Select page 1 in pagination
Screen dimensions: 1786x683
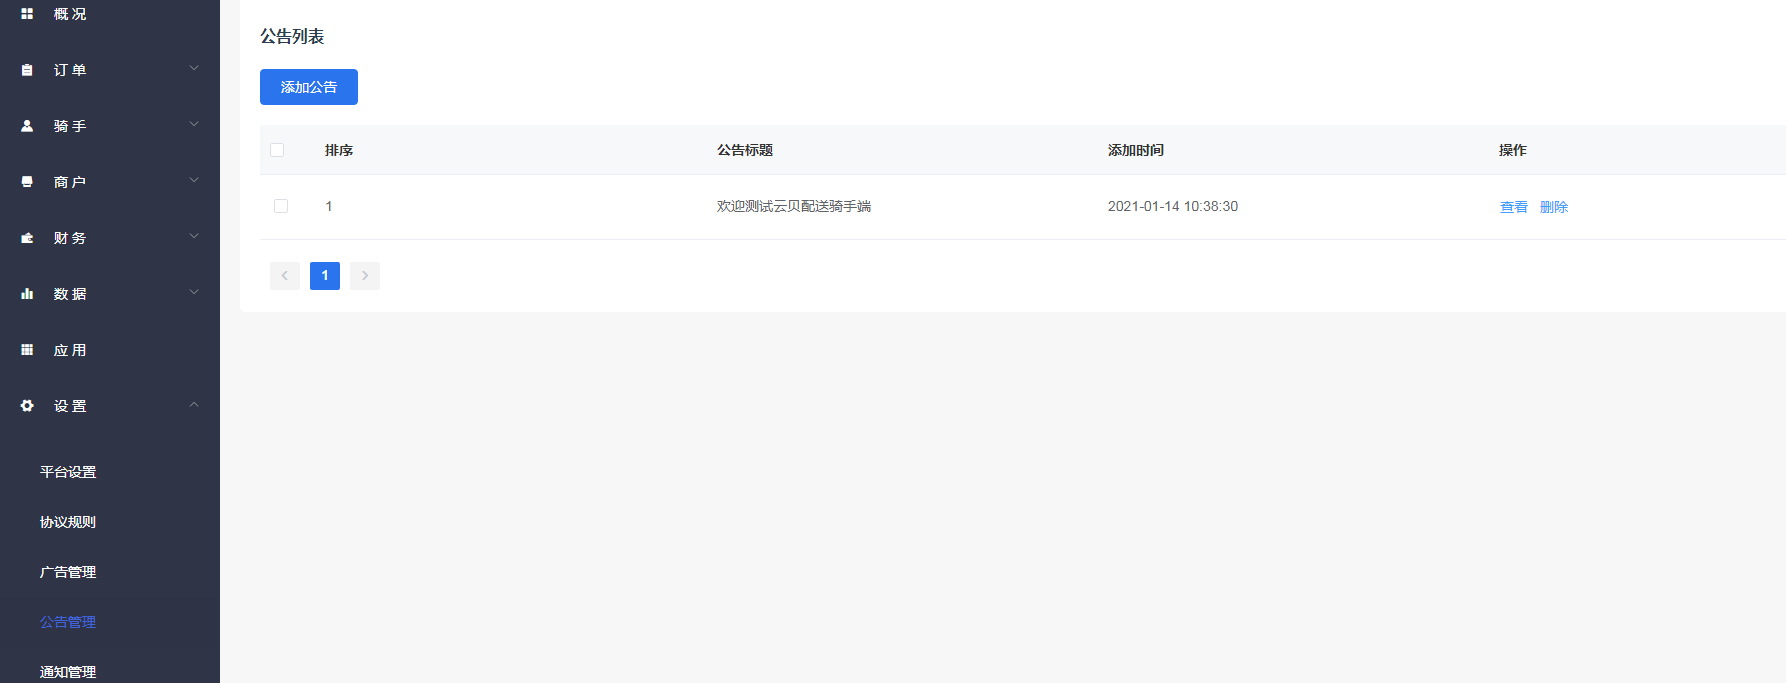(325, 276)
